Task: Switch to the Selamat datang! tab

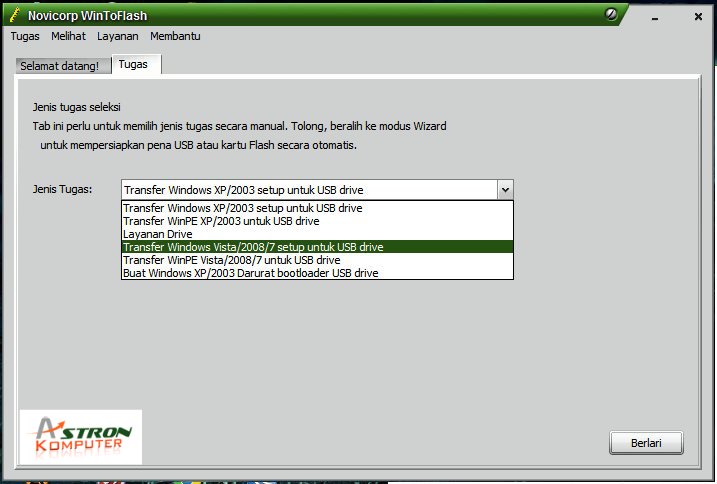Action: coord(63,65)
